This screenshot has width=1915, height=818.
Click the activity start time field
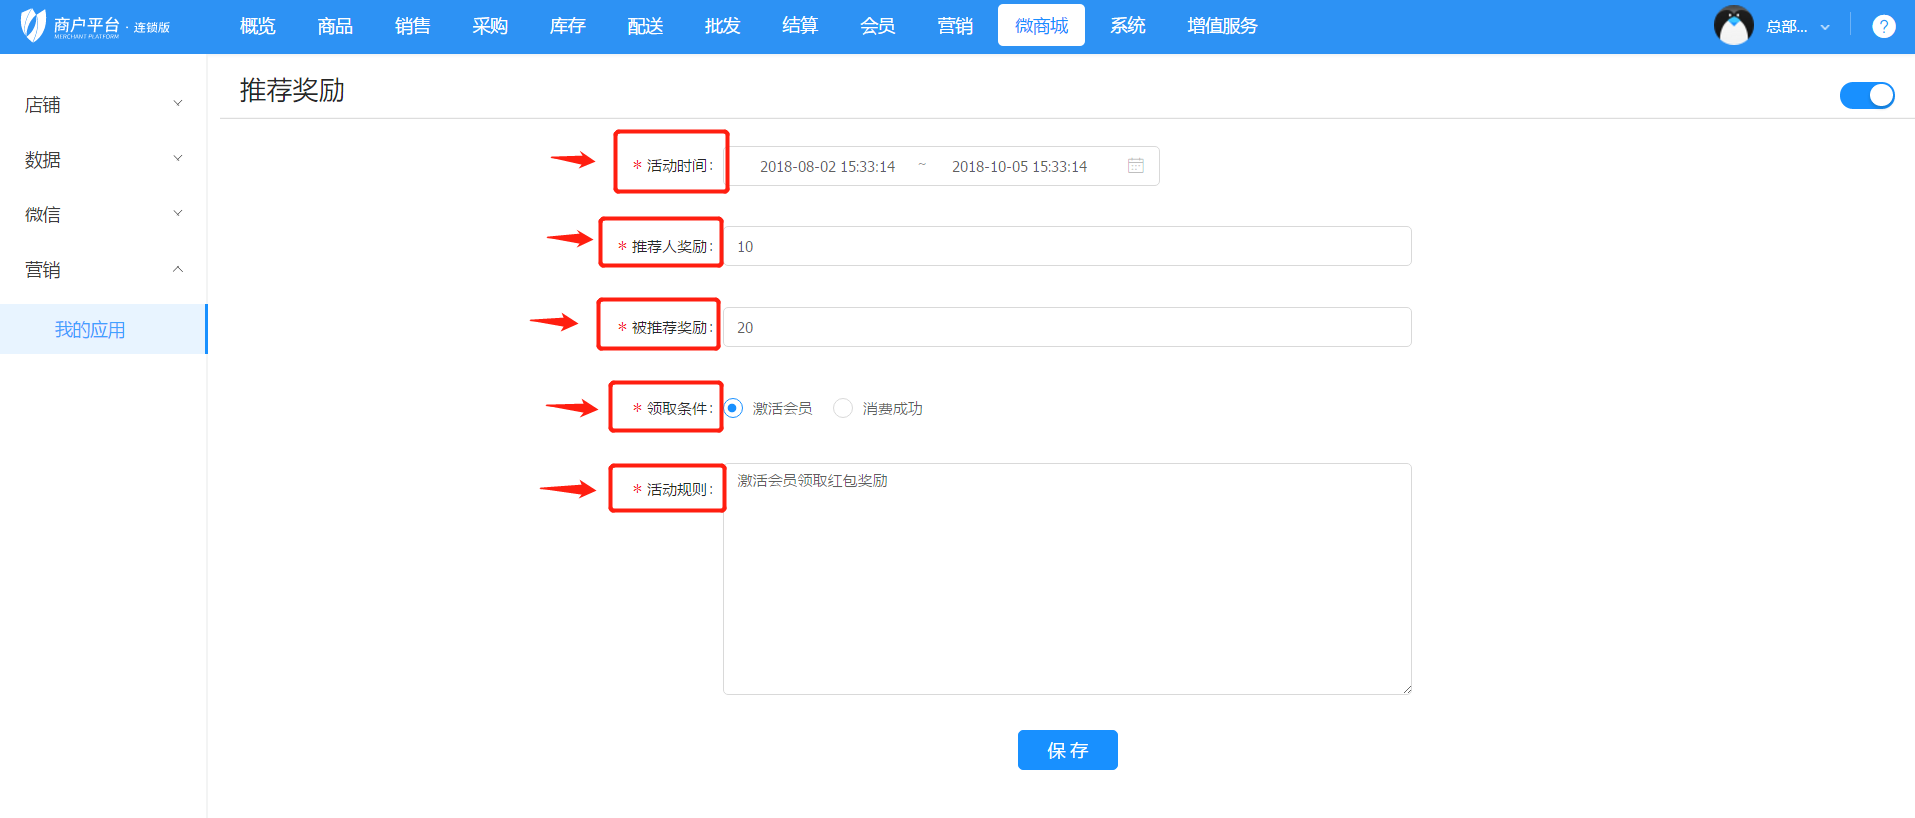(827, 167)
